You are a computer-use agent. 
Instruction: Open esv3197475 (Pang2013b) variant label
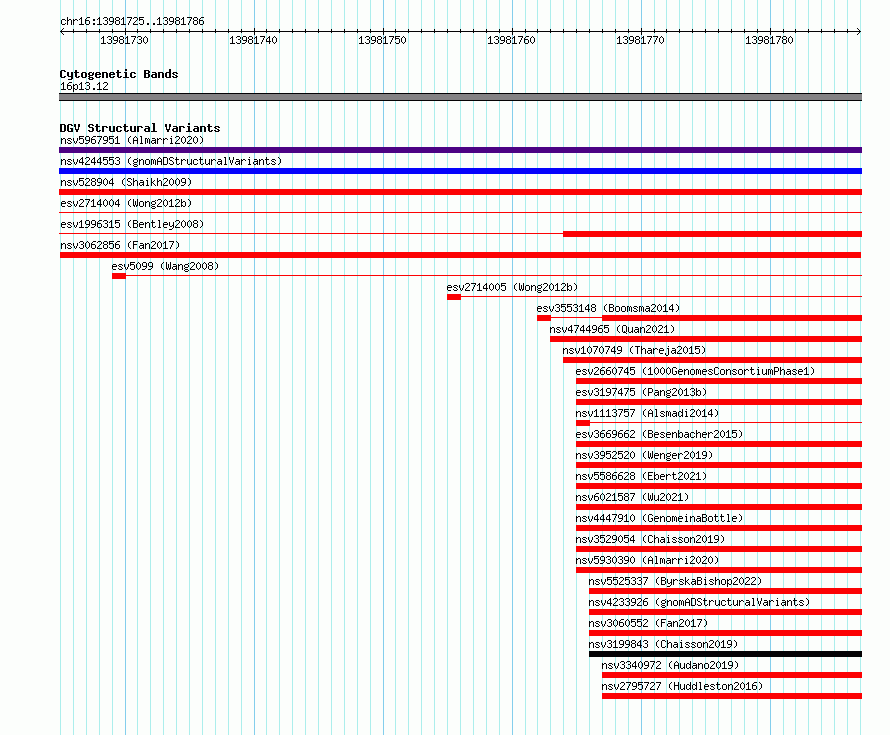[x=641, y=392]
